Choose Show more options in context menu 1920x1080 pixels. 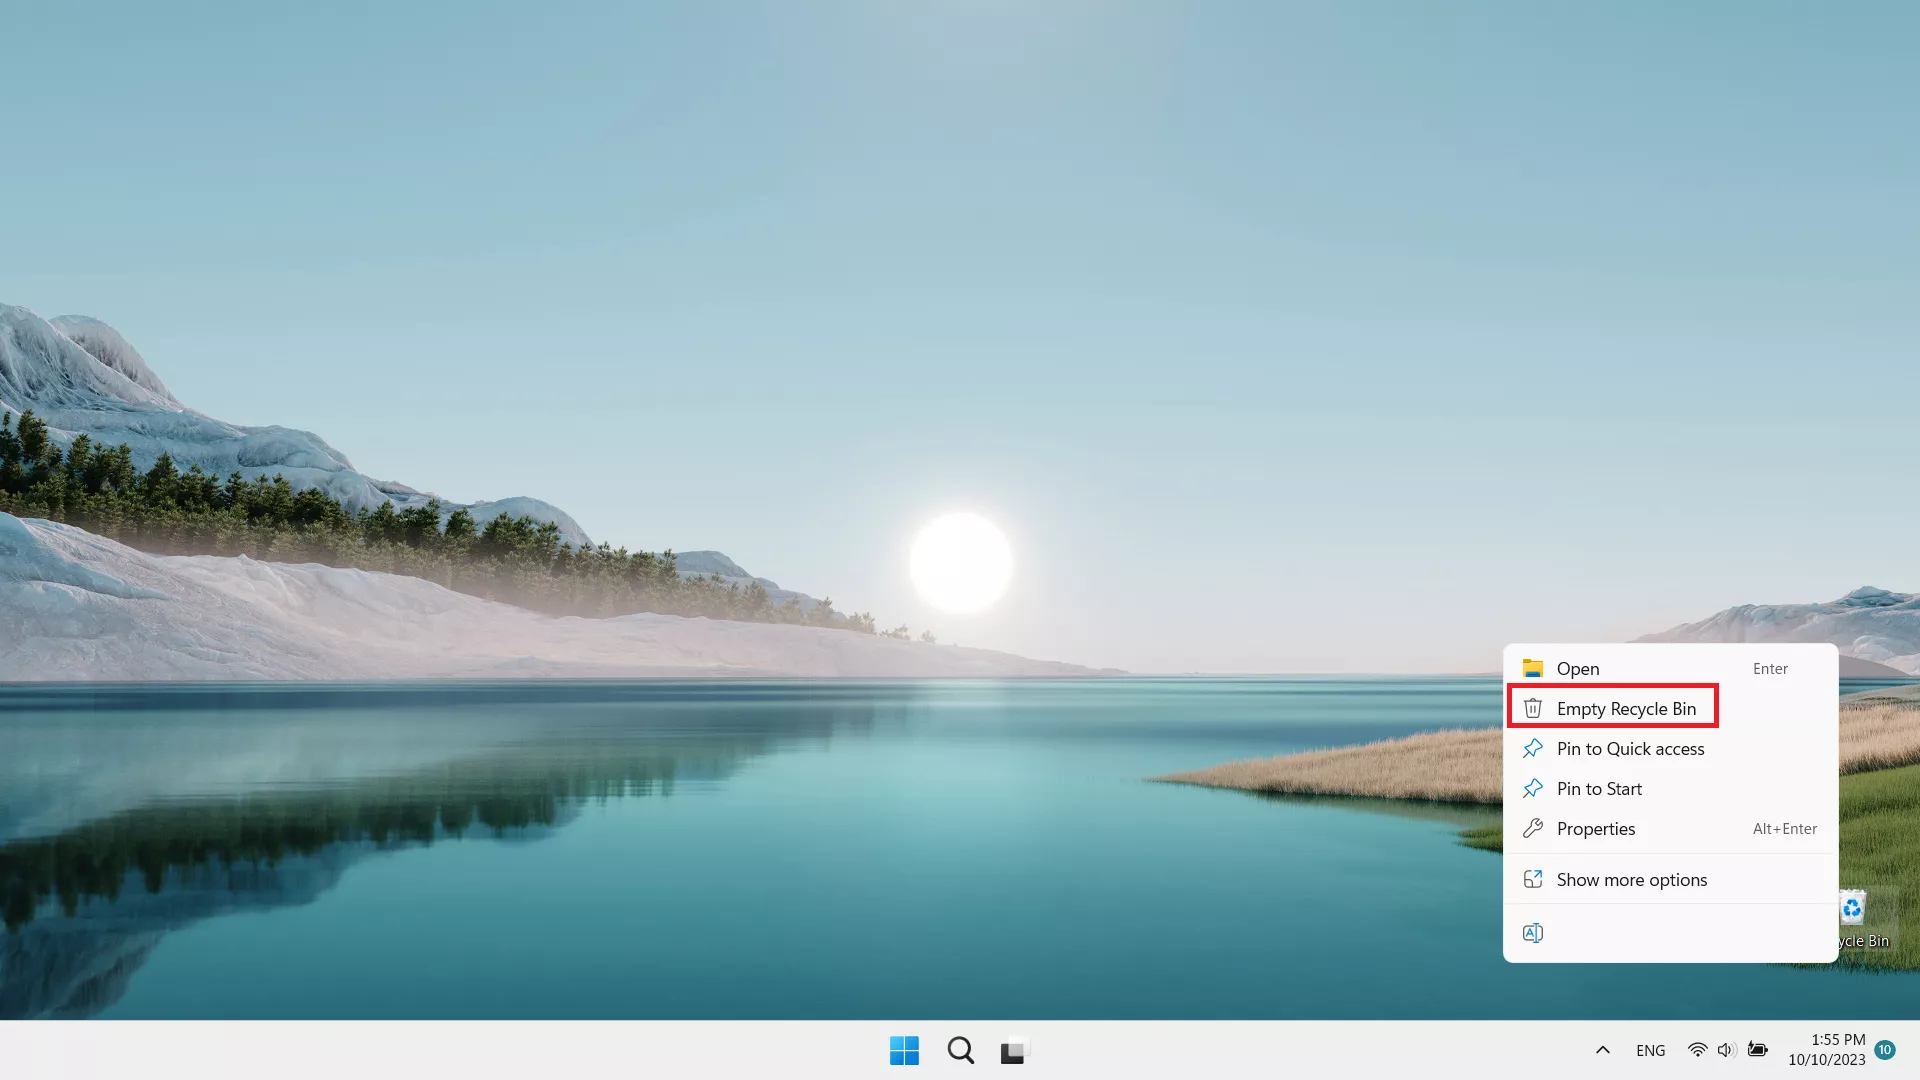pyautogui.click(x=1631, y=880)
